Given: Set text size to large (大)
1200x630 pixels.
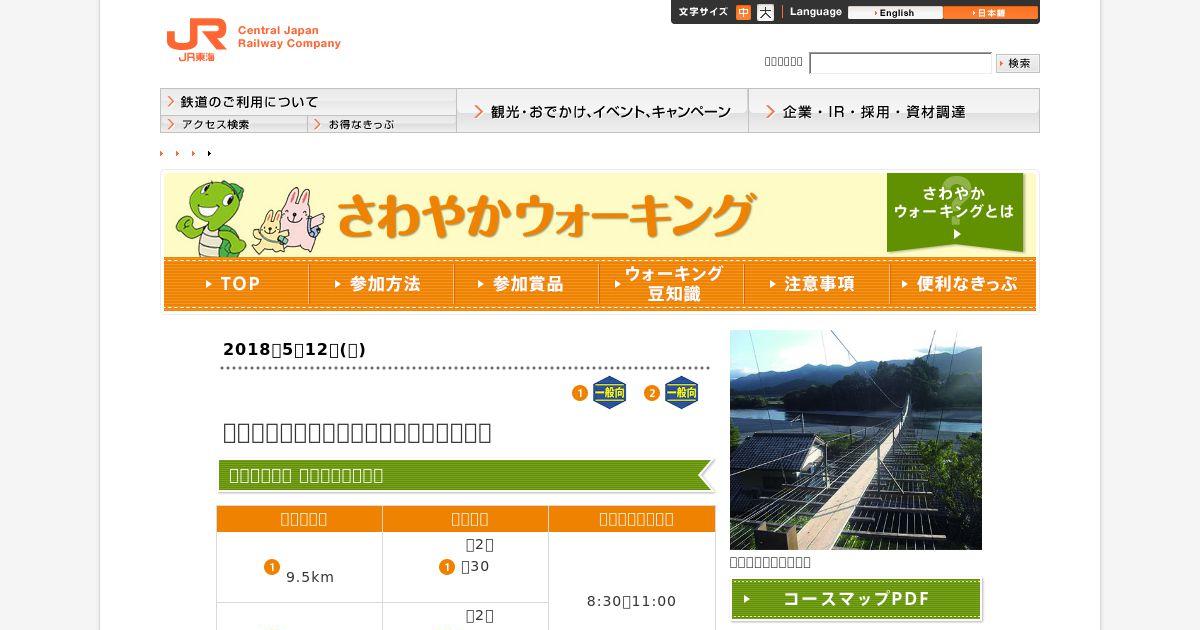Looking at the screenshot, I should 765,13.
